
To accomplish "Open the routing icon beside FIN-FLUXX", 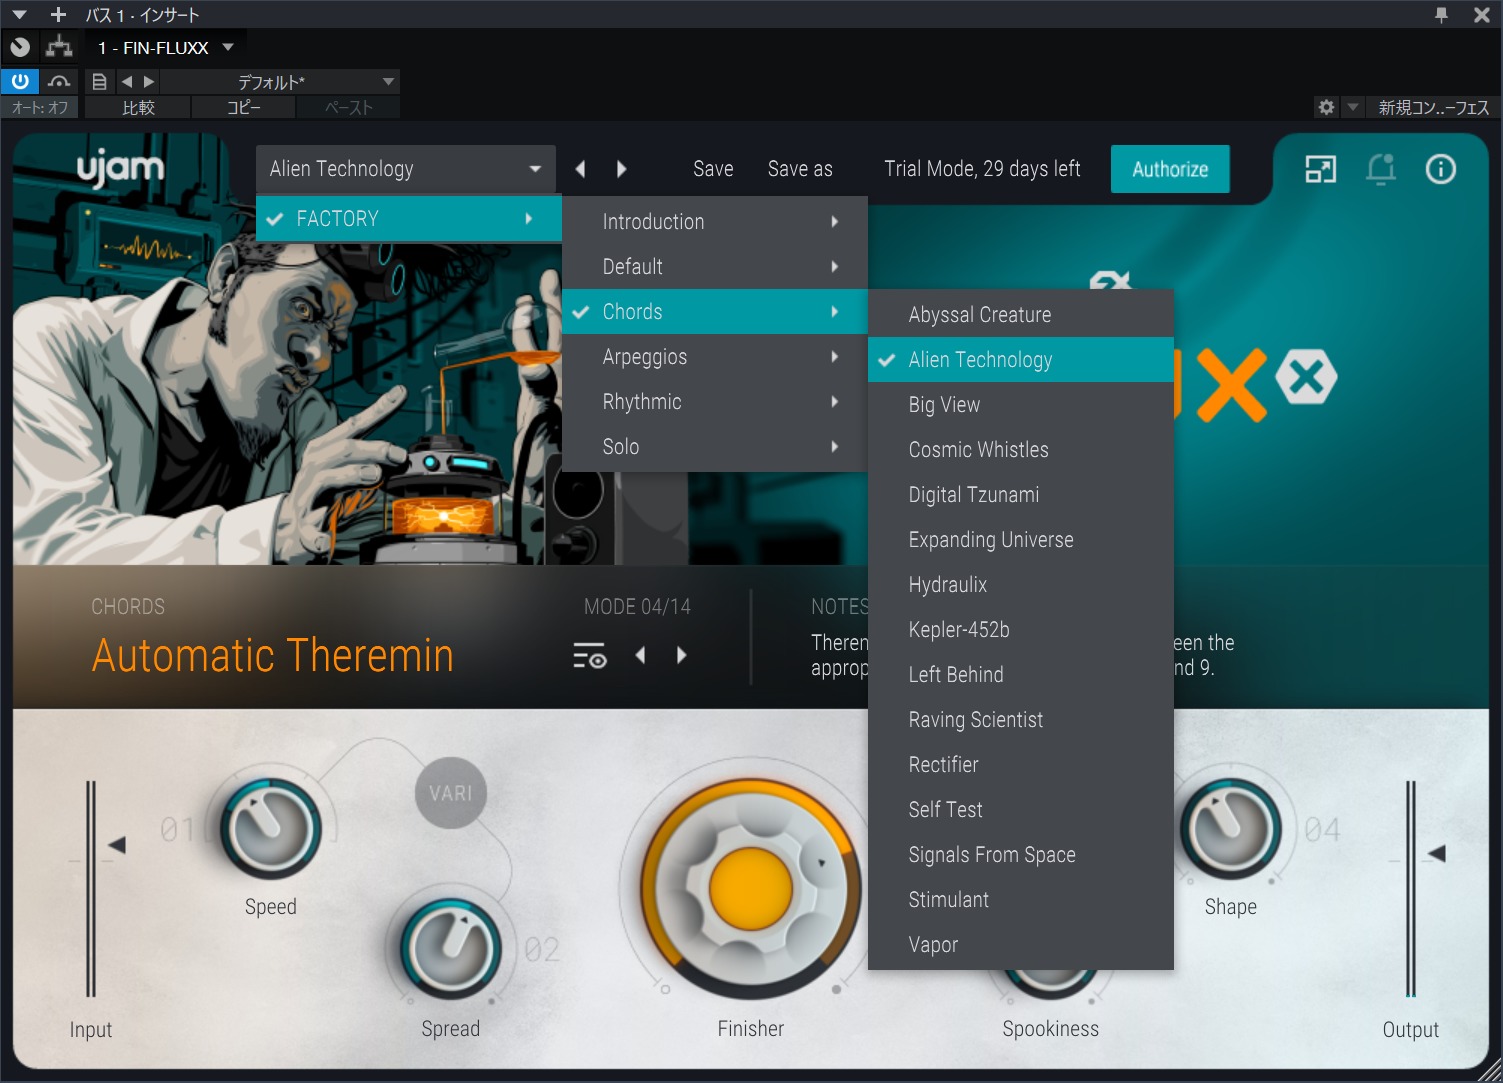I will [59, 46].
